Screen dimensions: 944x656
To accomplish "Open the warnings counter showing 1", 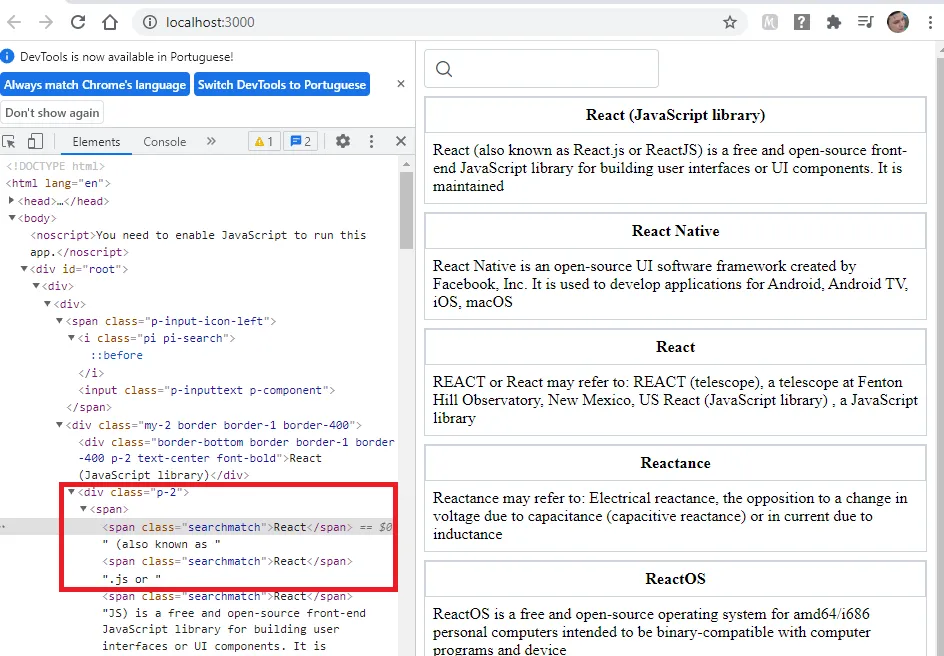I will click(x=264, y=141).
